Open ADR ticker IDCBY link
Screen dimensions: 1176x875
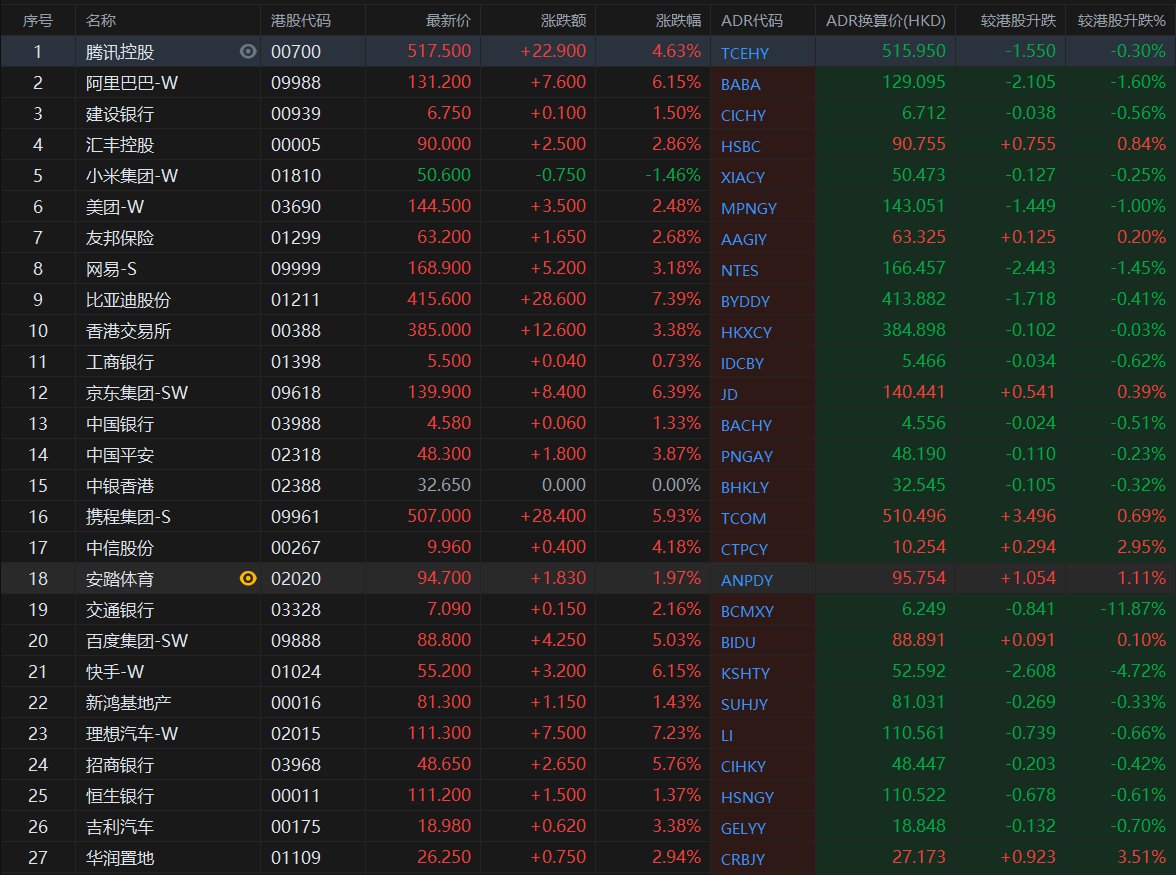click(x=742, y=364)
